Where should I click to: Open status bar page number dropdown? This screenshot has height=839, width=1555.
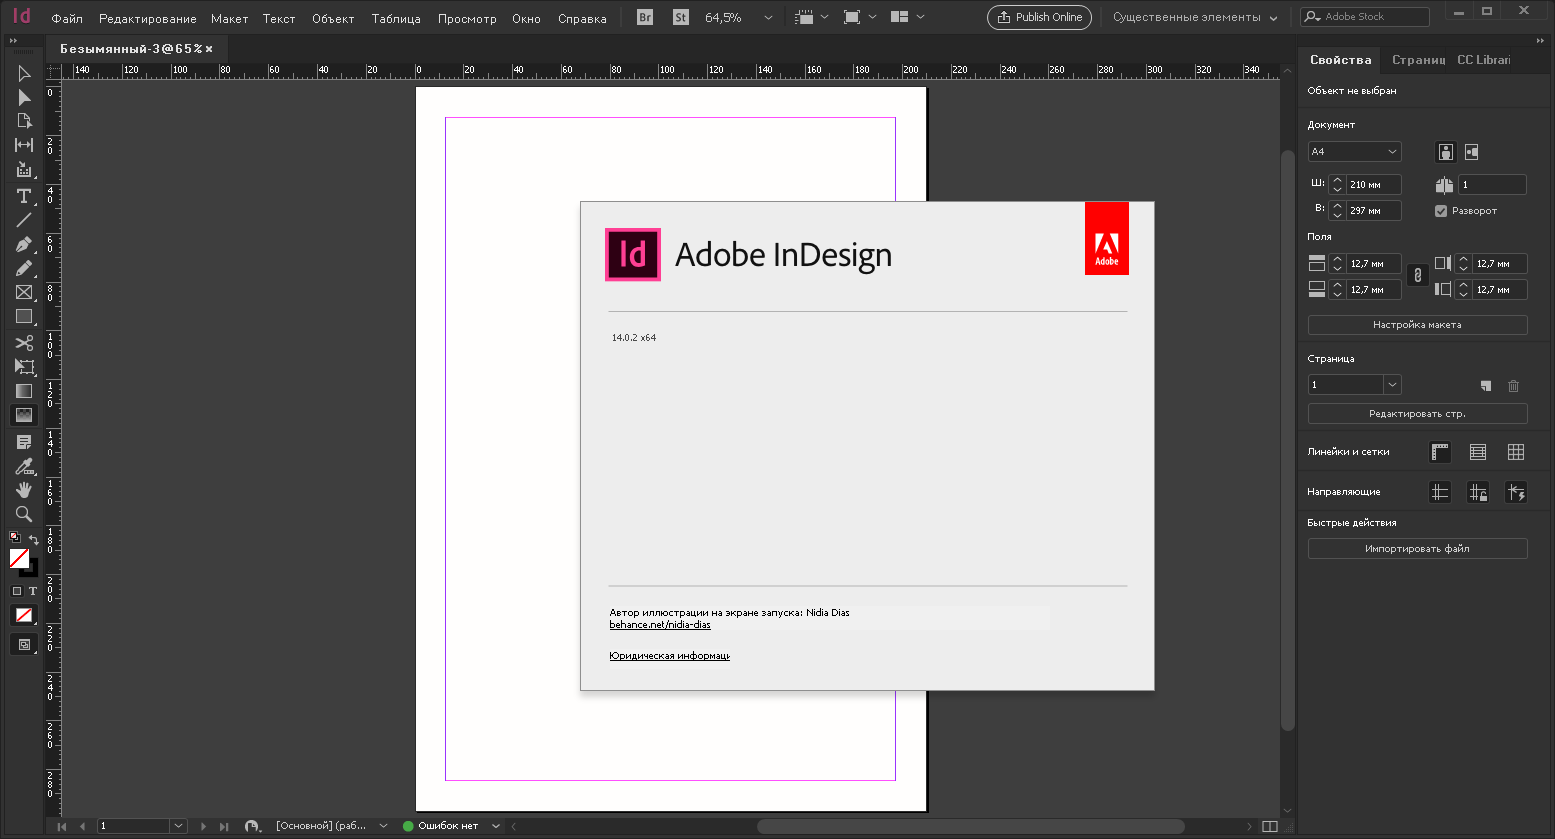pos(178,826)
